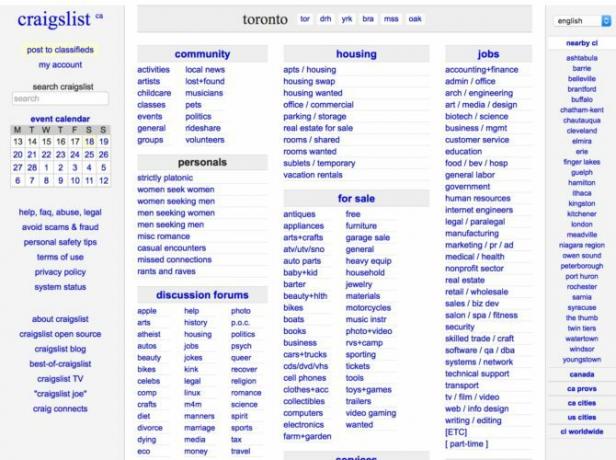Viewport: 616px width, 460px height.
Task: Open the event calendar link
Action: point(60,119)
